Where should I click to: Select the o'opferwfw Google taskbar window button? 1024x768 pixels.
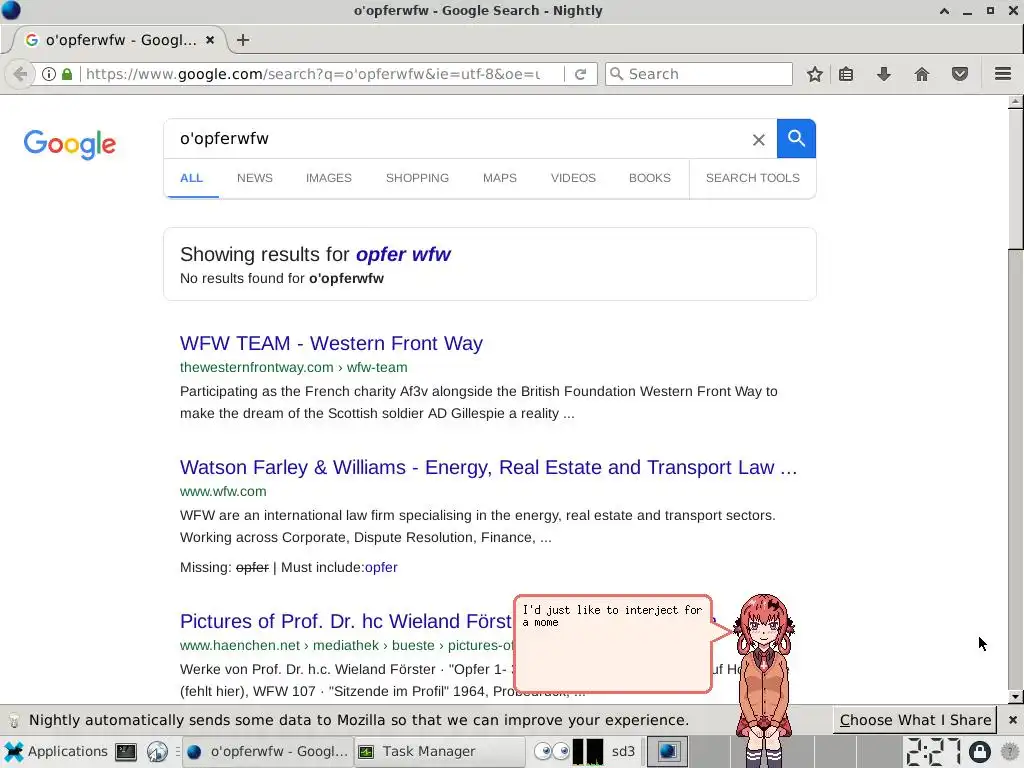267,752
